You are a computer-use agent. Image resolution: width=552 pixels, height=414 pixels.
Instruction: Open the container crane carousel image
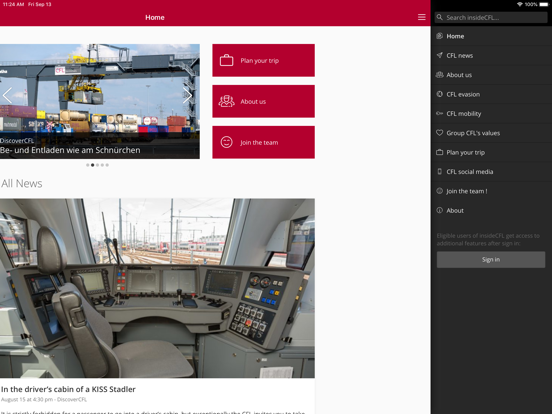100,101
